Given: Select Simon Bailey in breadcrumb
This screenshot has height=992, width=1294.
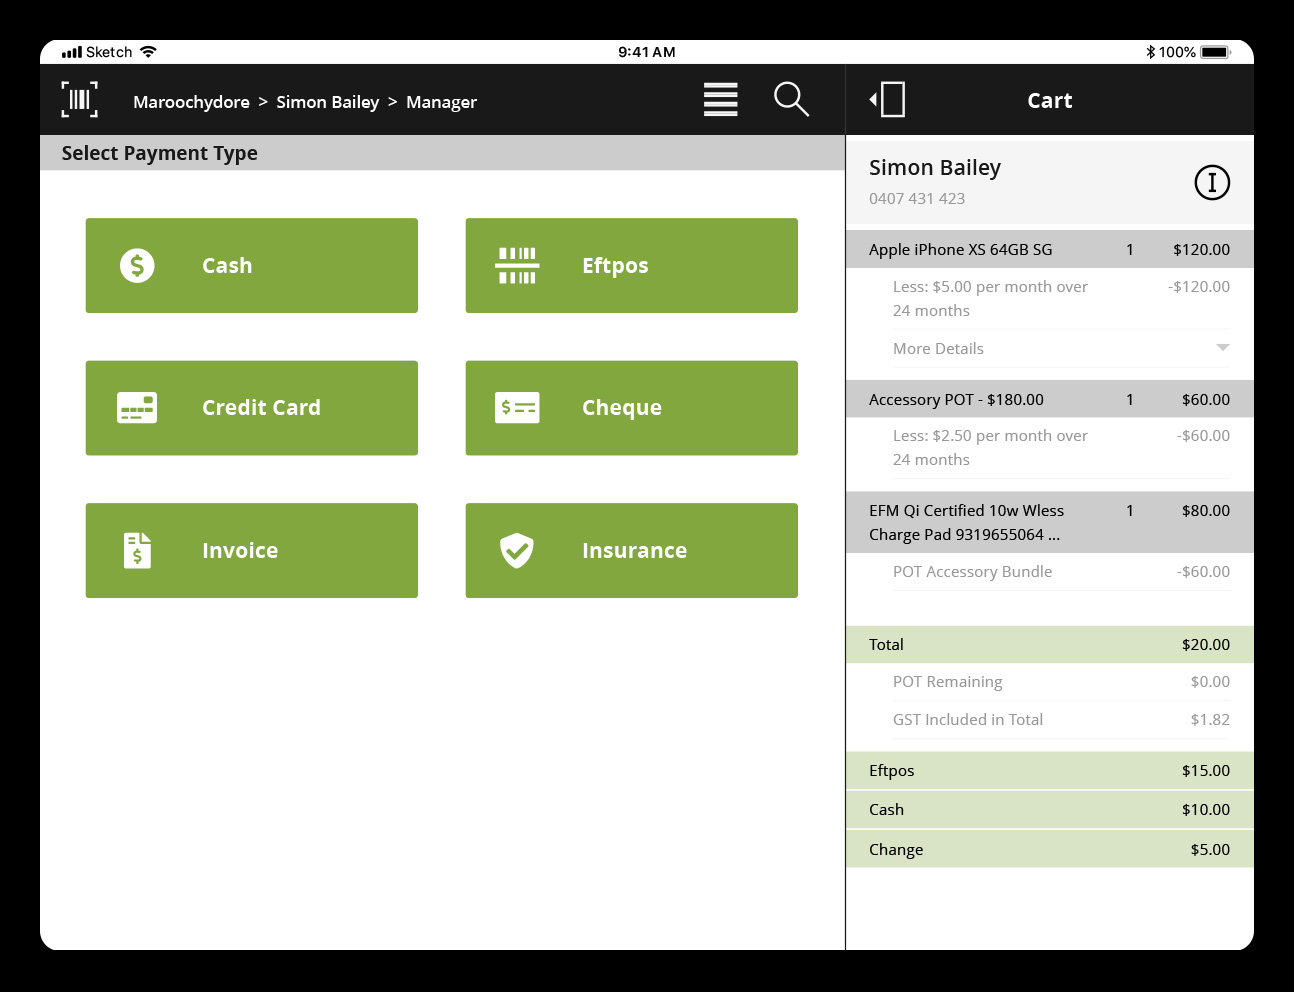Looking at the screenshot, I should pyautogui.click(x=327, y=102).
